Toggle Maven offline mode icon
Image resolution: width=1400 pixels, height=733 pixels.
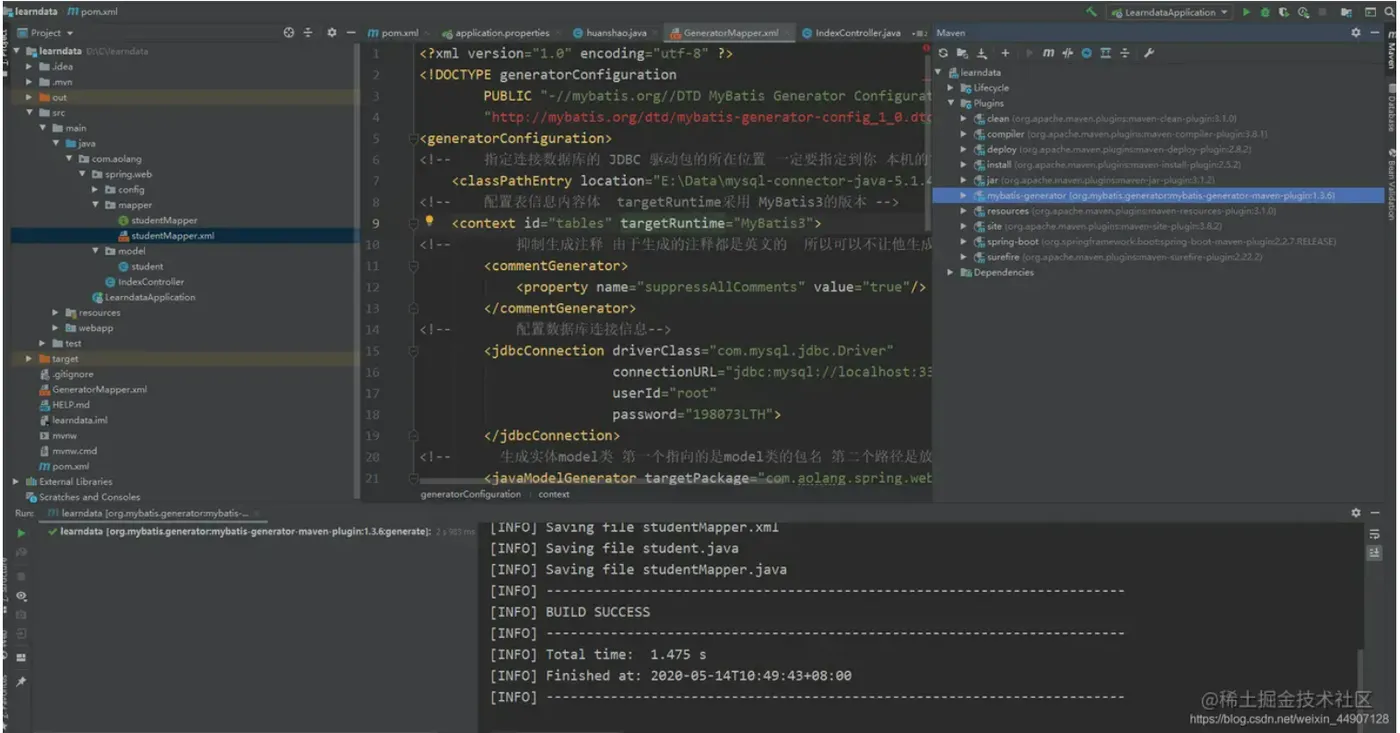coord(1067,53)
